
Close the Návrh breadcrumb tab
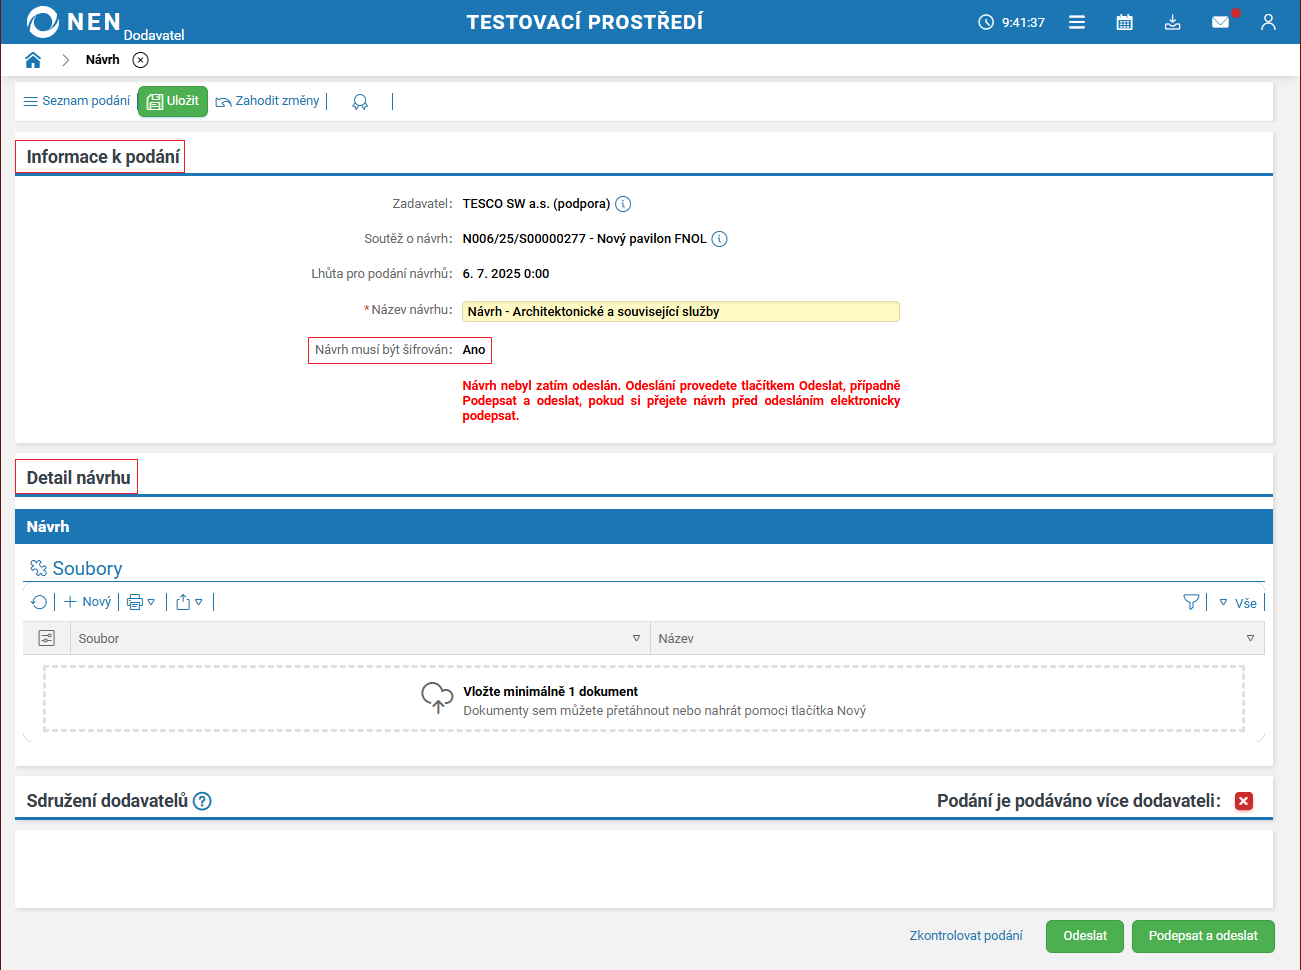coord(141,60)
